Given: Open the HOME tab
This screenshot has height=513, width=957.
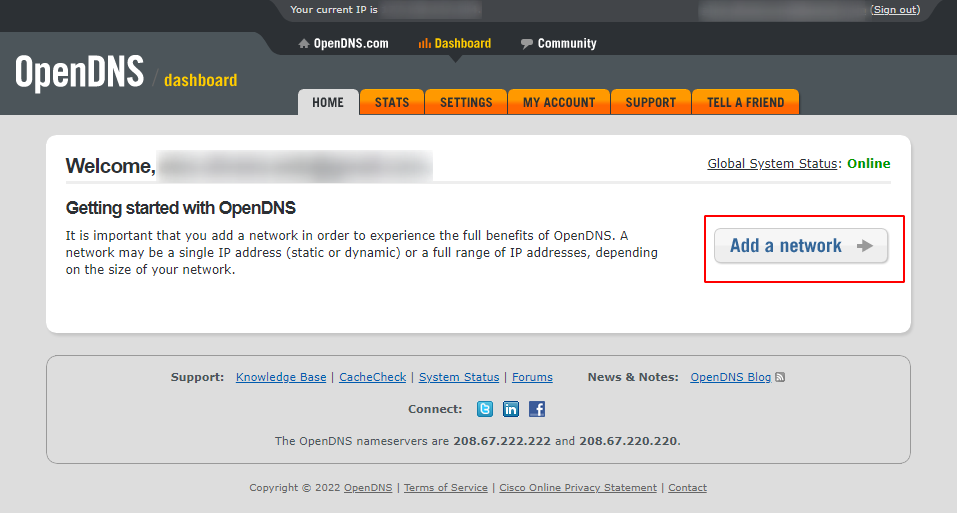Looking at the screenshot, I should click(x=328, y=102).
